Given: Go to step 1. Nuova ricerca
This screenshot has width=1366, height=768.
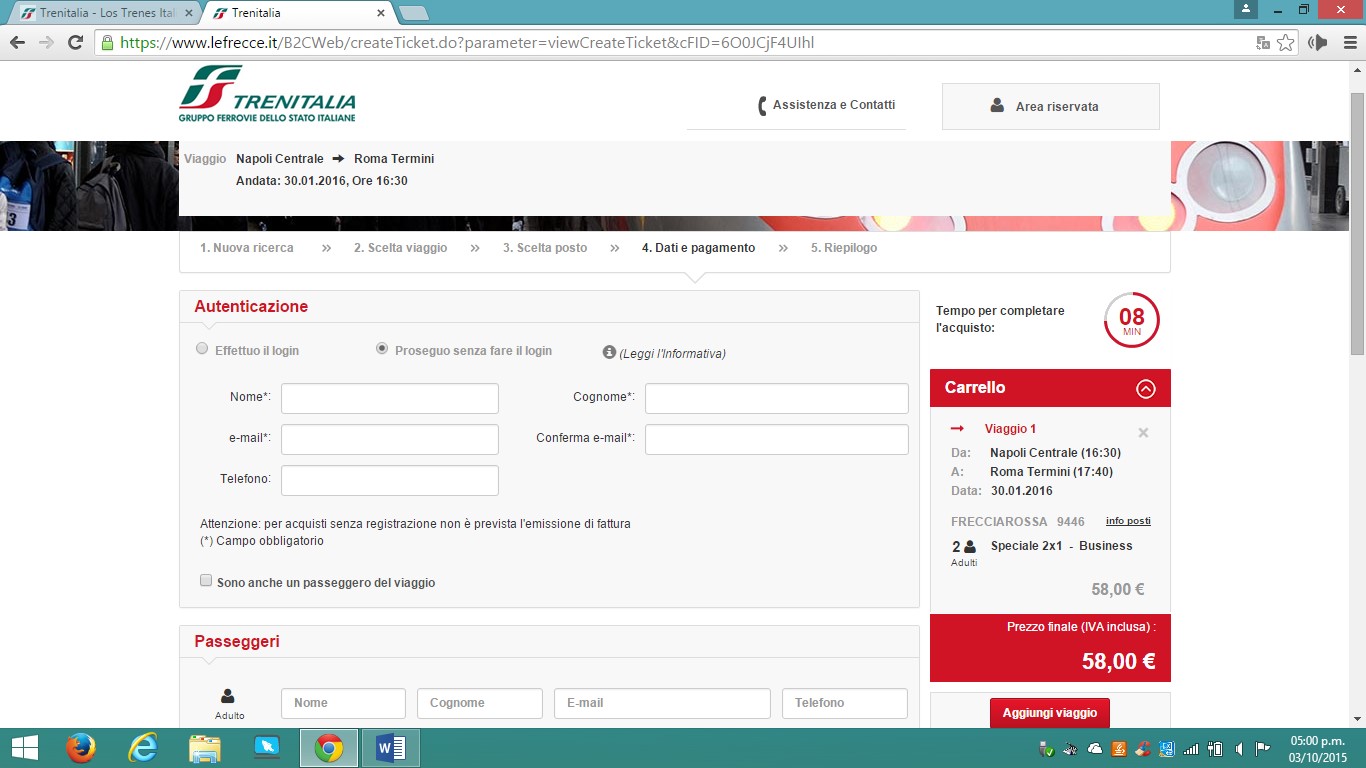Looking at the screenshot, I should [246, 248].
